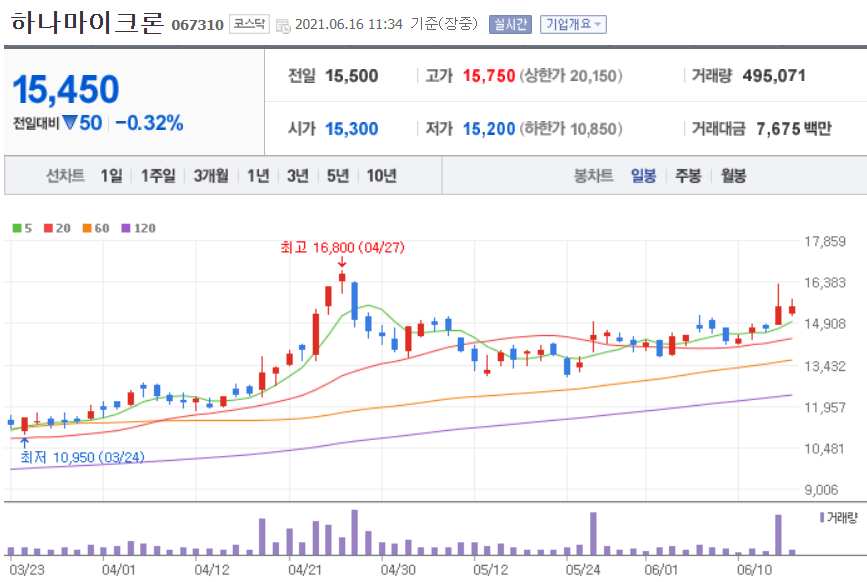This screenshot has height=582, width=867.
Task: Click the high price 15,750
Action: click(489, 76)
